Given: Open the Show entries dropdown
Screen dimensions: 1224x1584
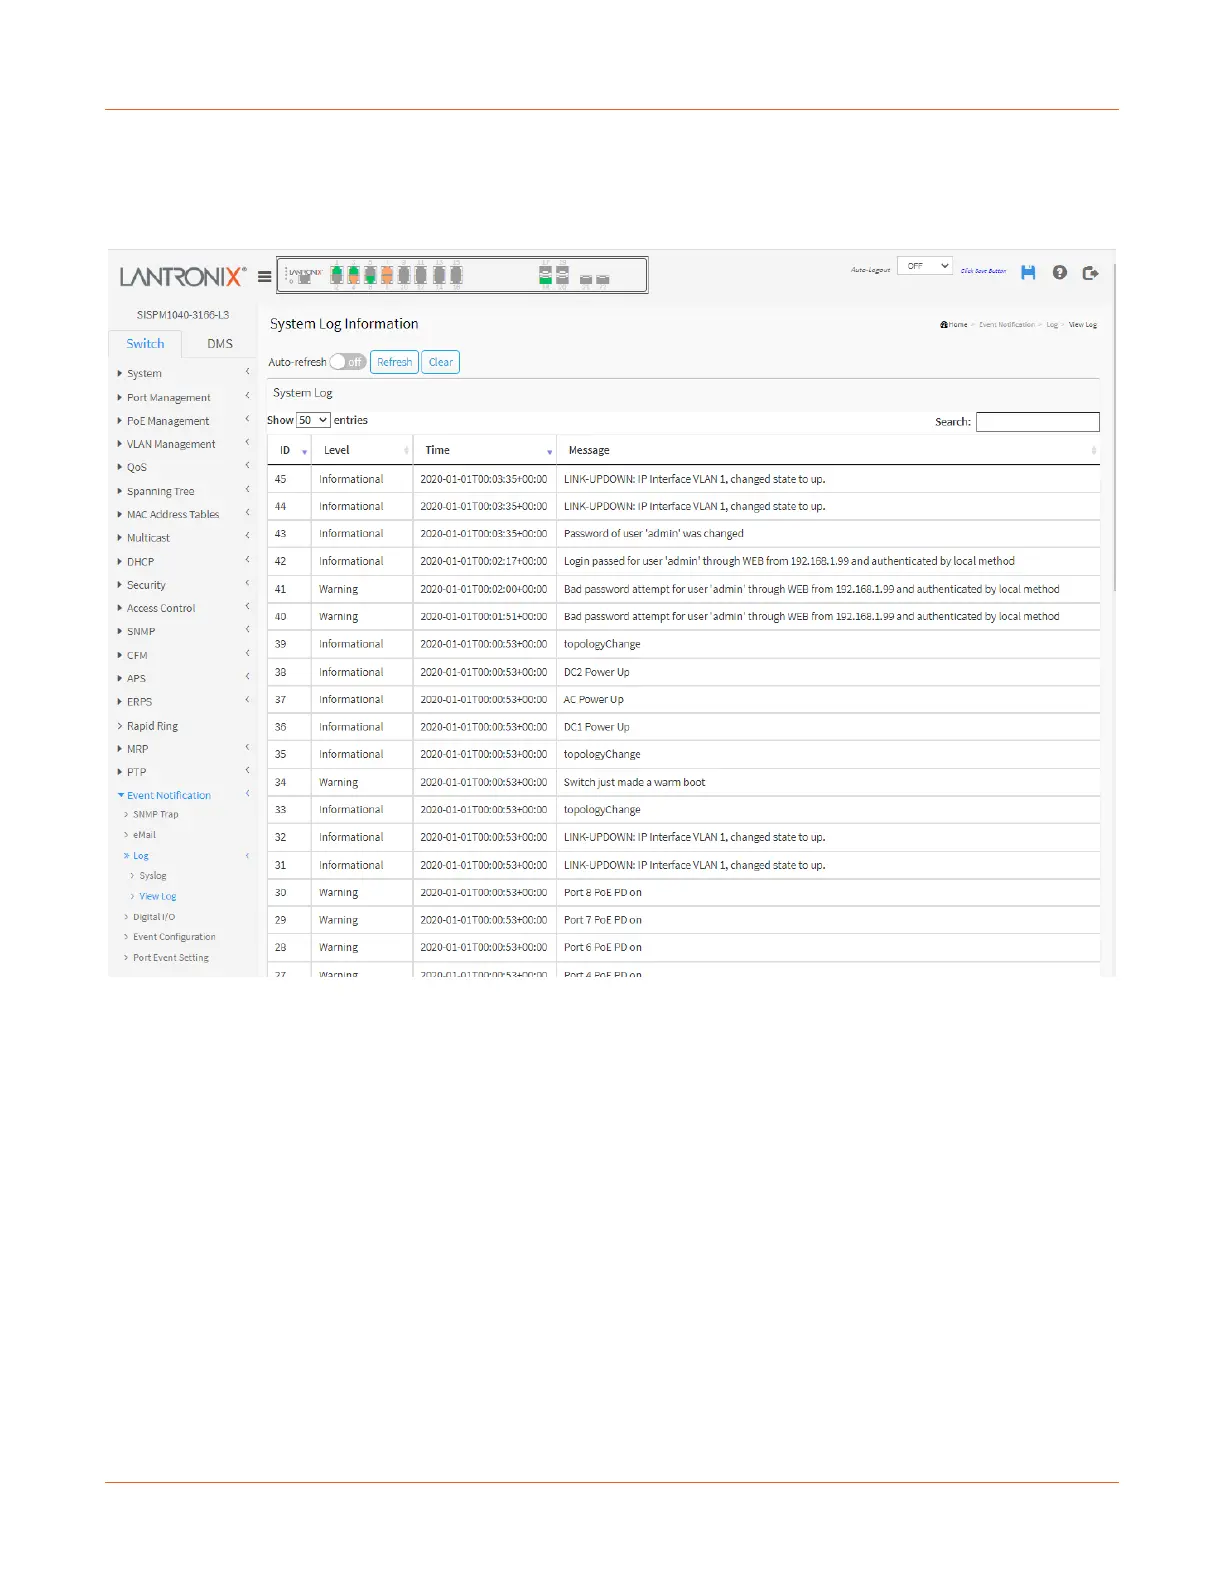Looking at the screenshot, I should tap(313, 420).
